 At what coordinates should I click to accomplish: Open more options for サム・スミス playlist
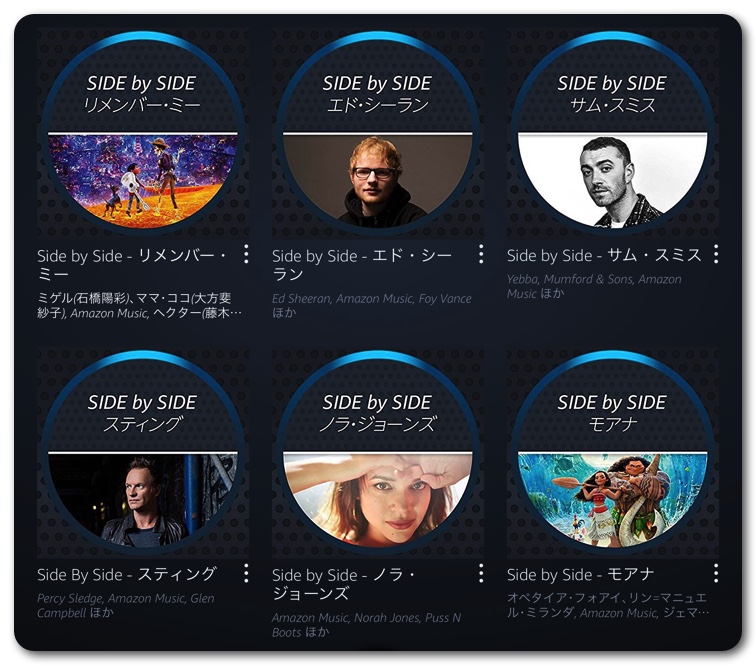[x=716, y=254]
